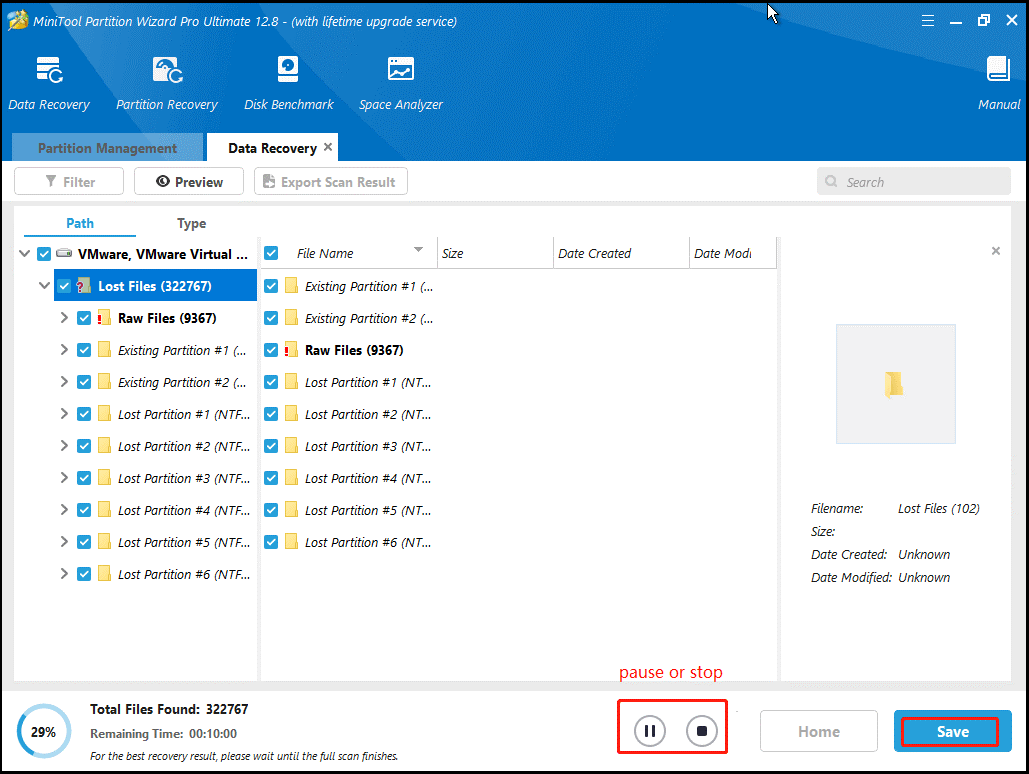This screenshot has width=1029, height=774.
Task: Sort by the Date Modified column header
Action: (x=732, y=253)
